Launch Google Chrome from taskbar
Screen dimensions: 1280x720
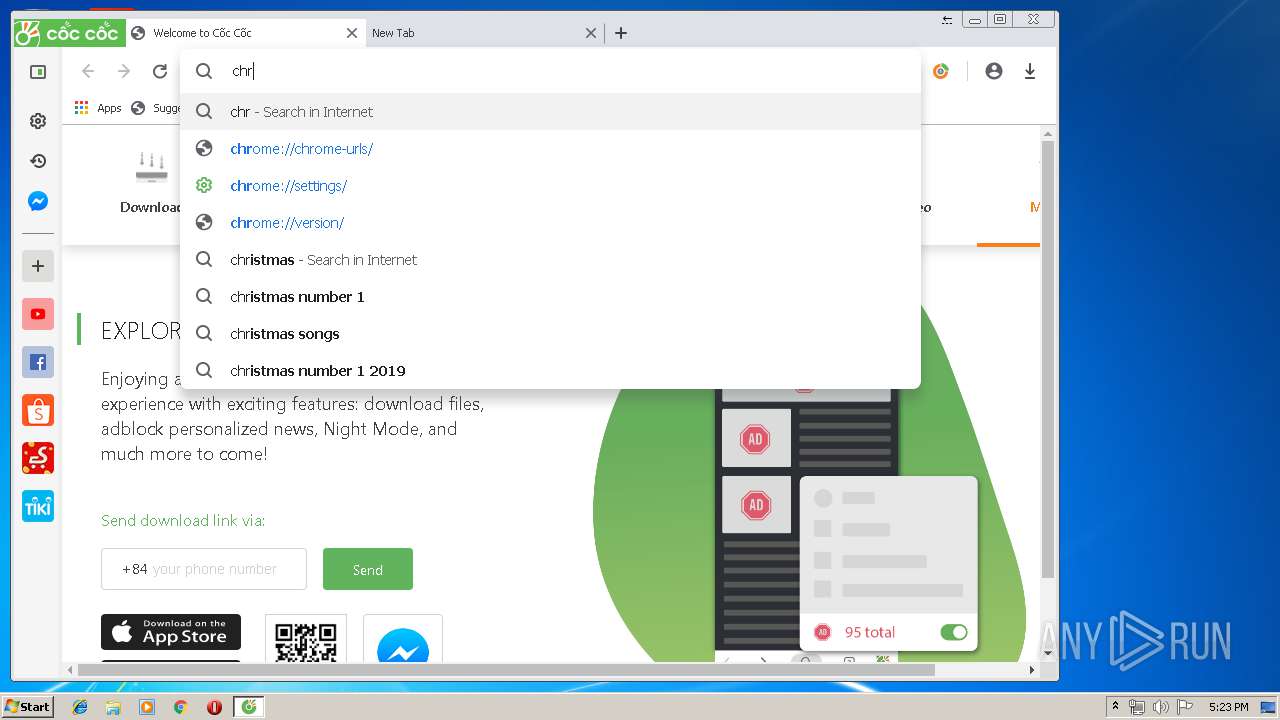(180, 707)
